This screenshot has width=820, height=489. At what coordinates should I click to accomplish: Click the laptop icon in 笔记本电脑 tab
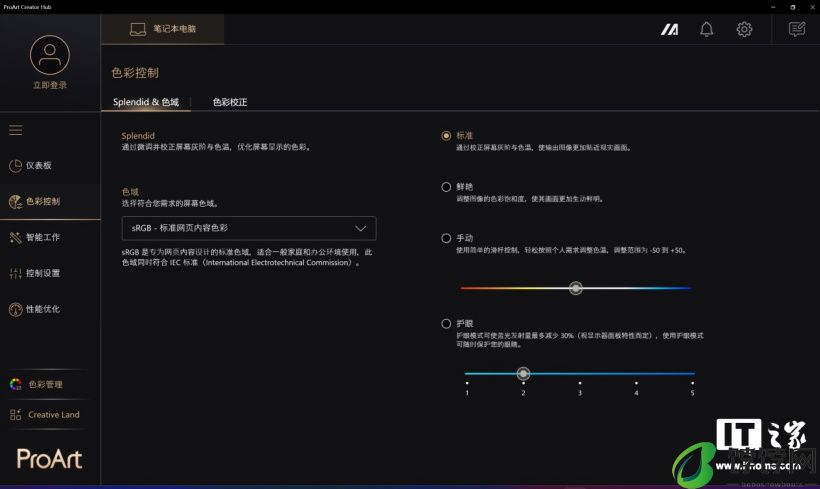coord(138,29)
